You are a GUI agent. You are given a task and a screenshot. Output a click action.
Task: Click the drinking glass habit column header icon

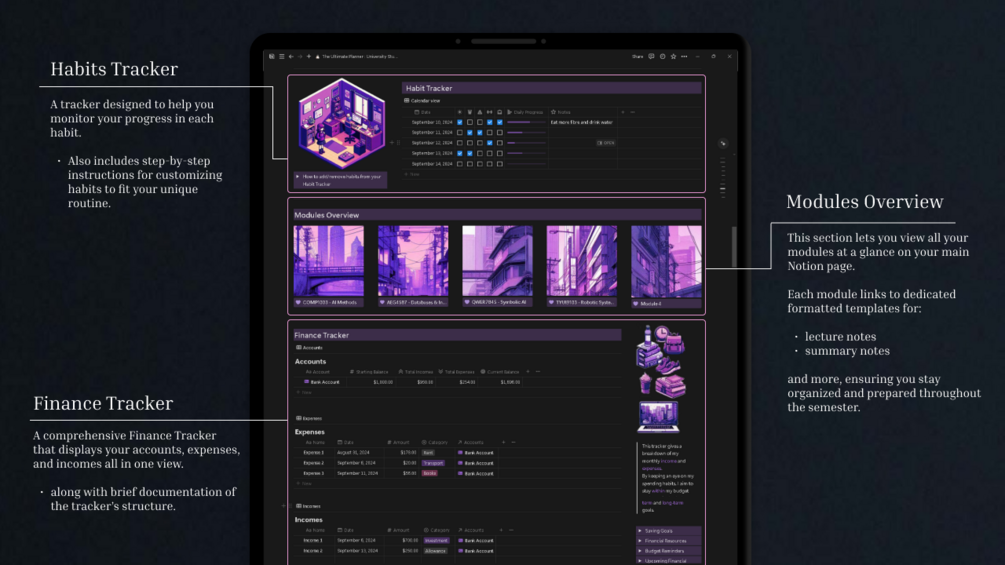(x=470, y=112)
